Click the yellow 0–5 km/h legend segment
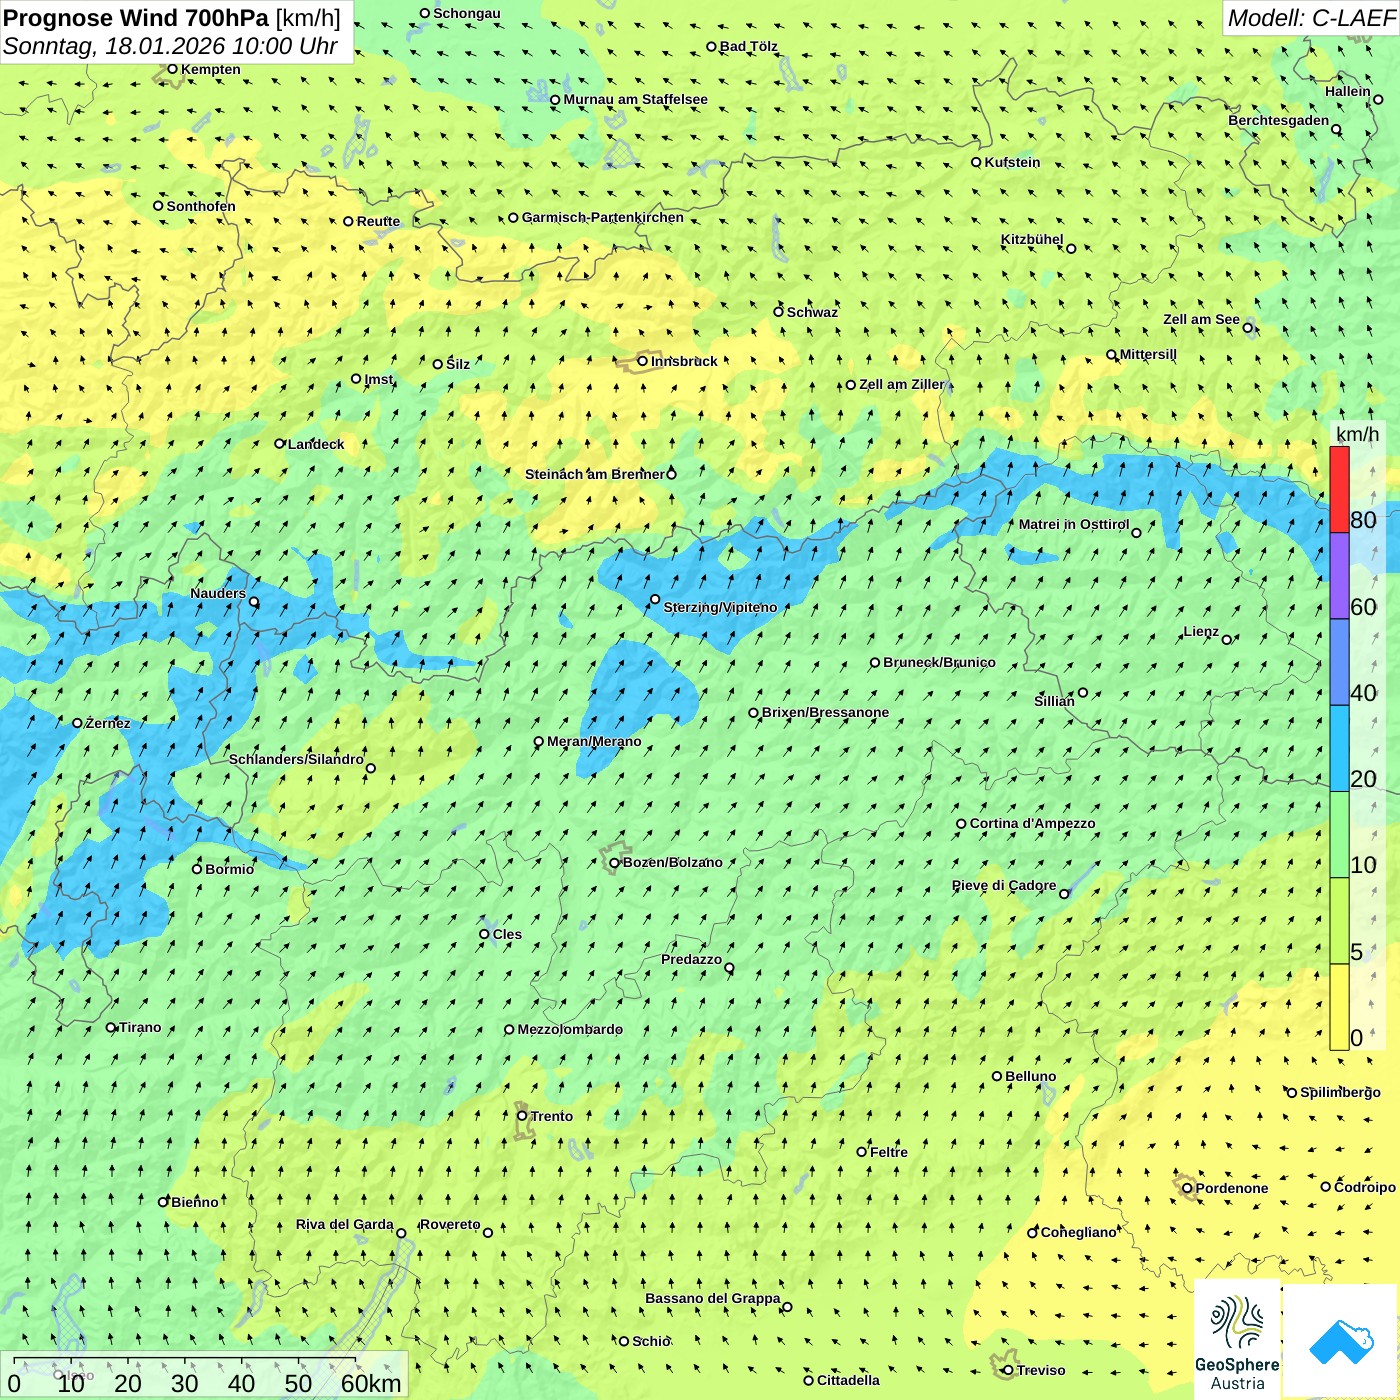The width and height of the screenshot is (1400, 1400). click(1339, 1007)
